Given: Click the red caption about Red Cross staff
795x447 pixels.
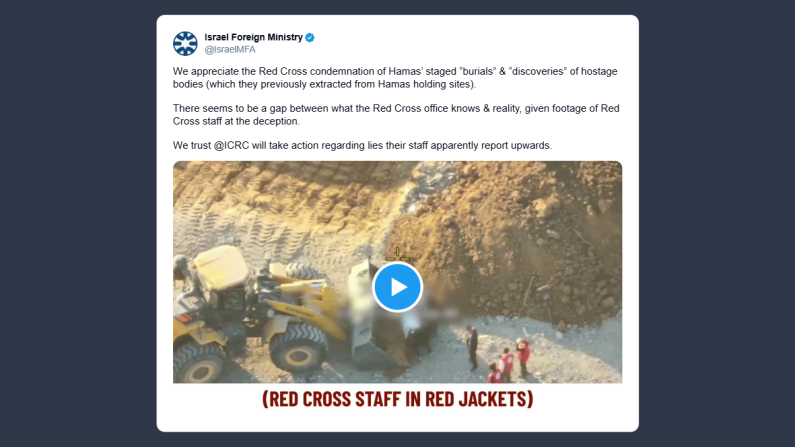Looking at the screenshot, I should (x=398, y=399).
